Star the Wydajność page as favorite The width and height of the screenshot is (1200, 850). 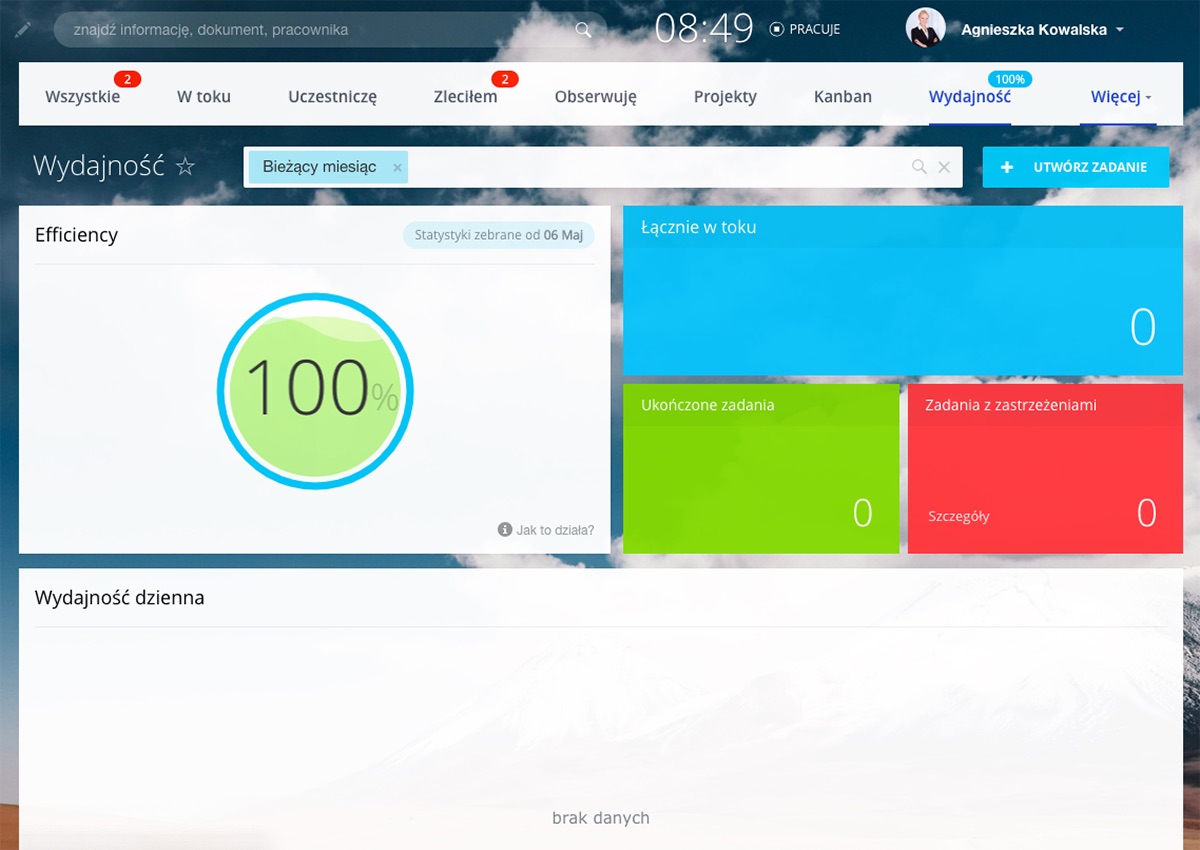coord(185,167)
